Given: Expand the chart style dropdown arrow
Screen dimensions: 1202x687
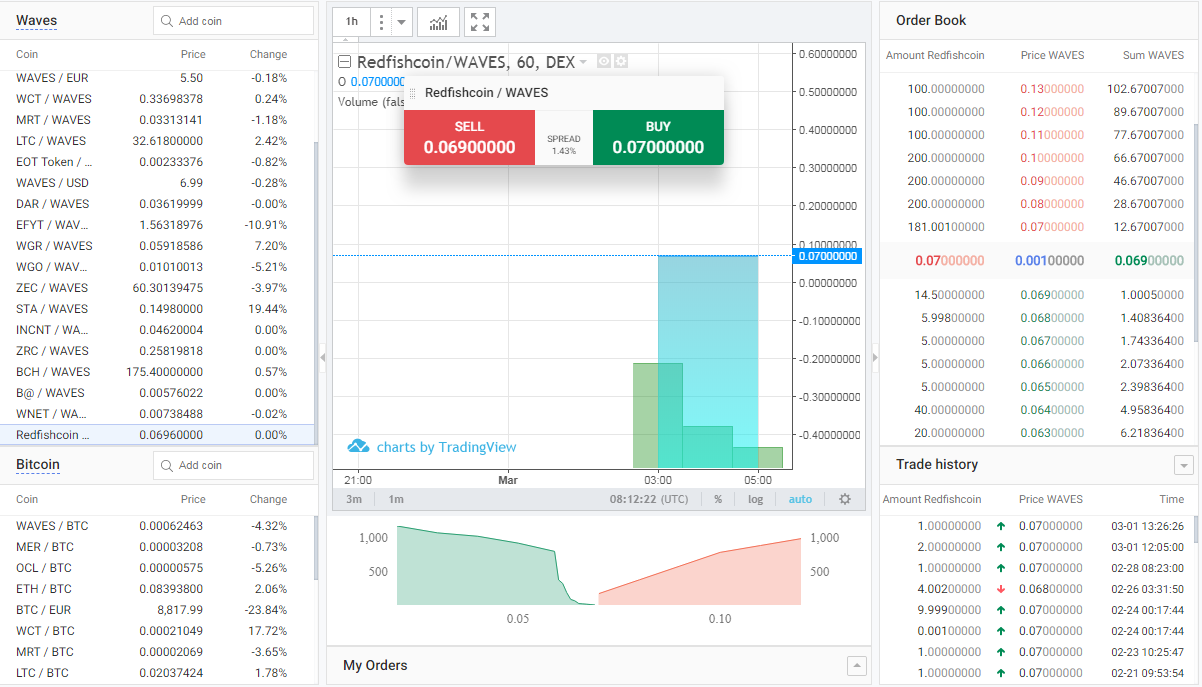Looking at the screenshot, I should pos(401,22).
